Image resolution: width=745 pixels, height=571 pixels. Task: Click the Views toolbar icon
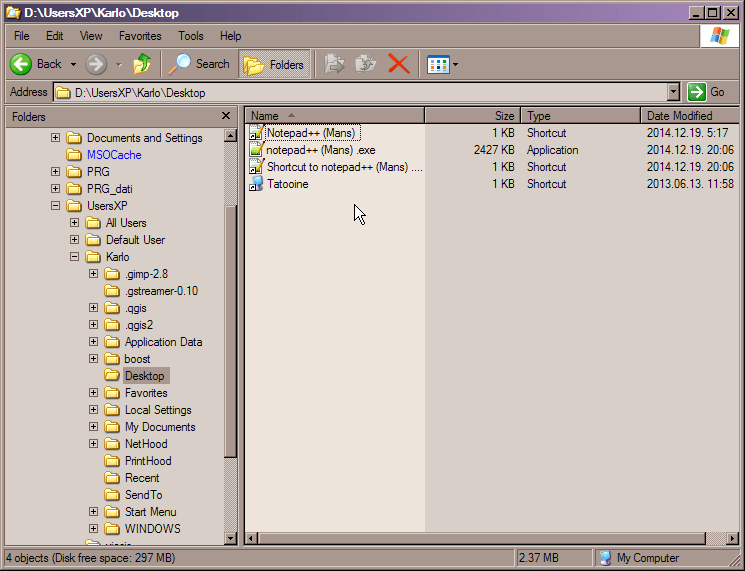pyautogui.click(x=438, y=65)
